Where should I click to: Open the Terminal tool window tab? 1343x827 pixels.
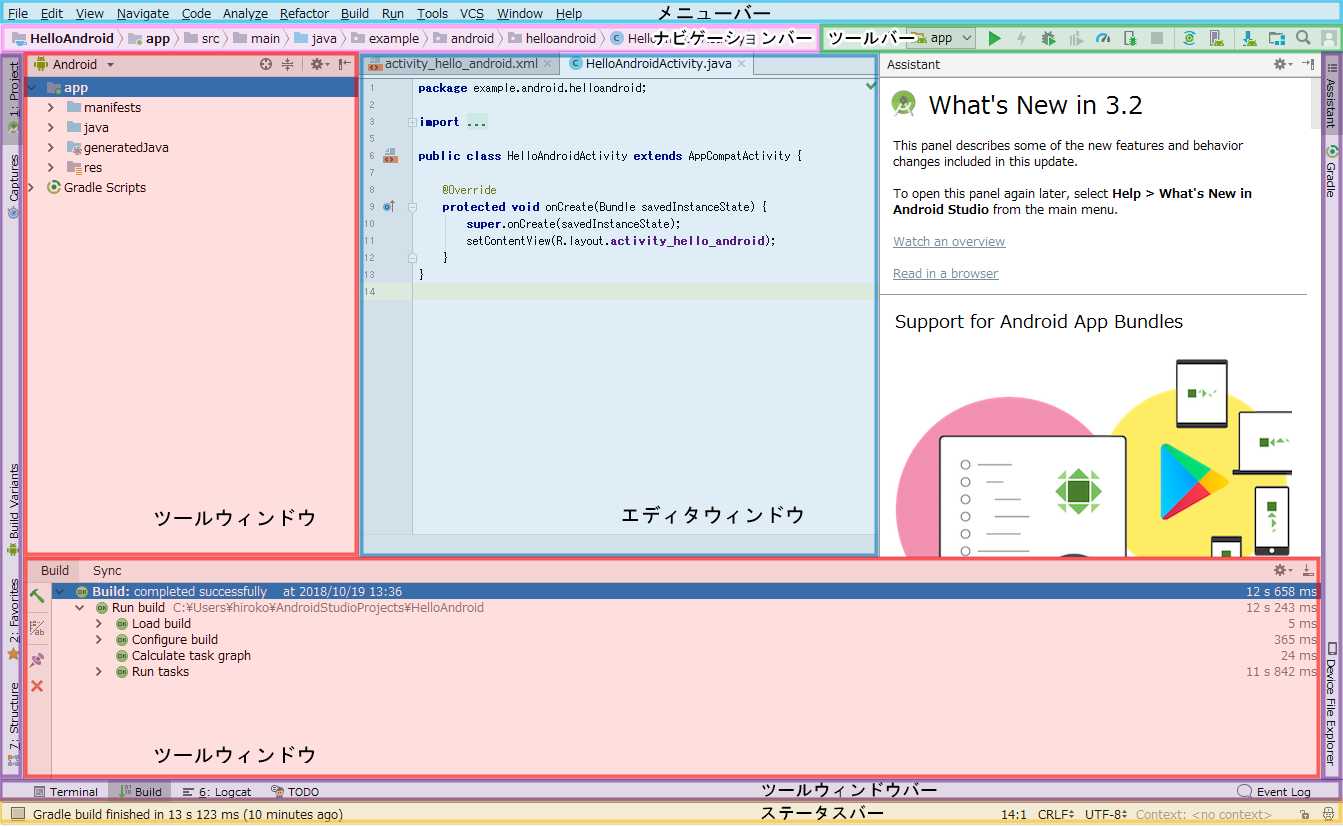click(x=66, y=791)
